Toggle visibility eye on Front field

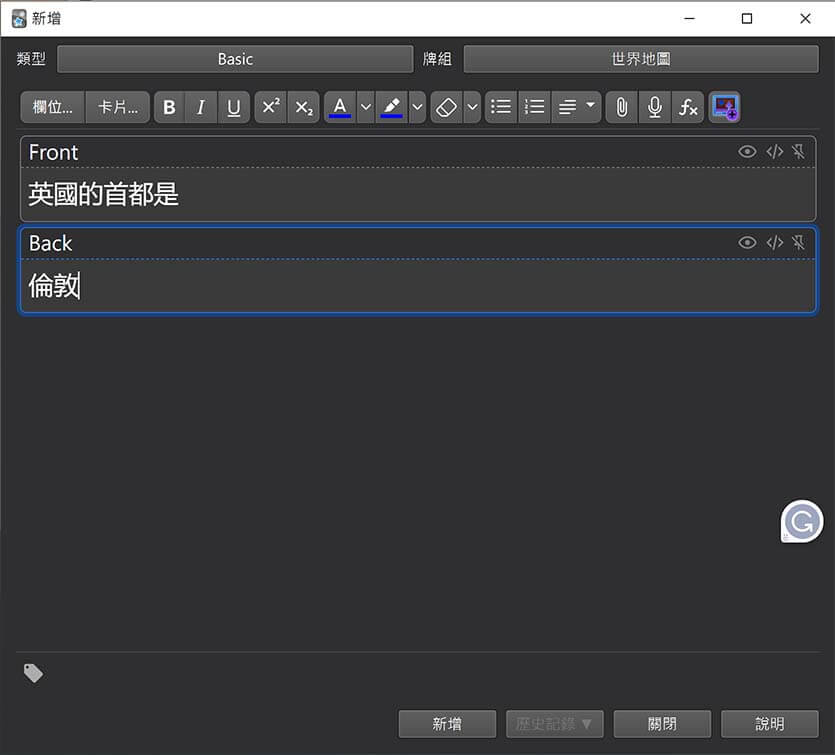pyautogui.click(x=747, y=152)
